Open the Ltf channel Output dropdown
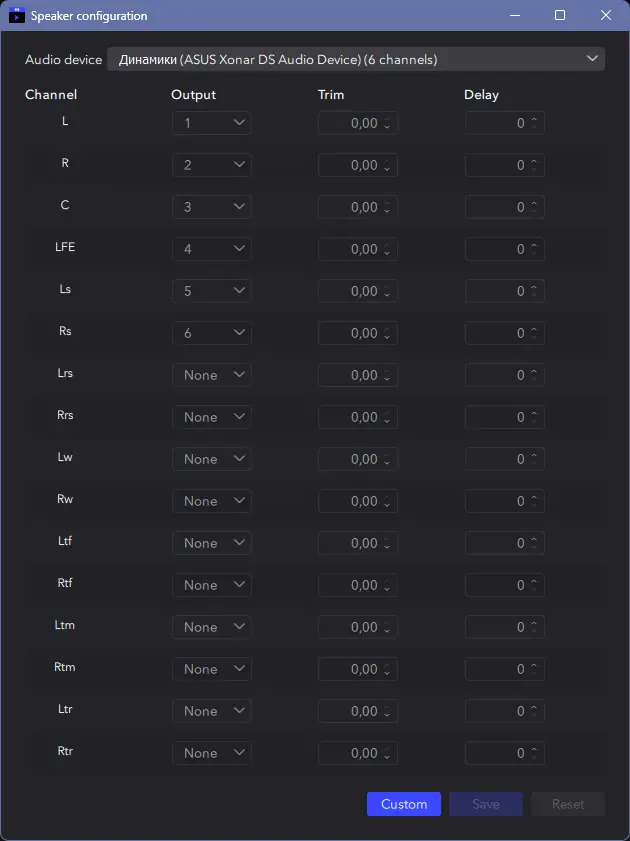 pos(211,543)
